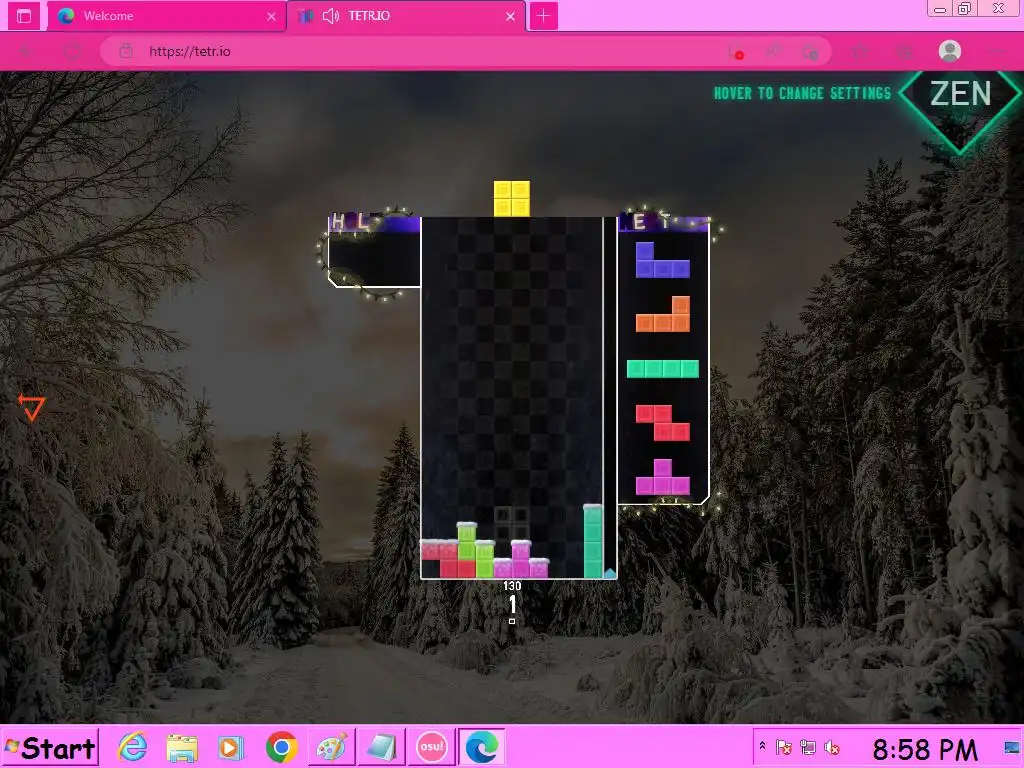This screenshot has width=1024, height=768.
Task: Open osu! from the taskbar
Action: click(x=431, y=747)
